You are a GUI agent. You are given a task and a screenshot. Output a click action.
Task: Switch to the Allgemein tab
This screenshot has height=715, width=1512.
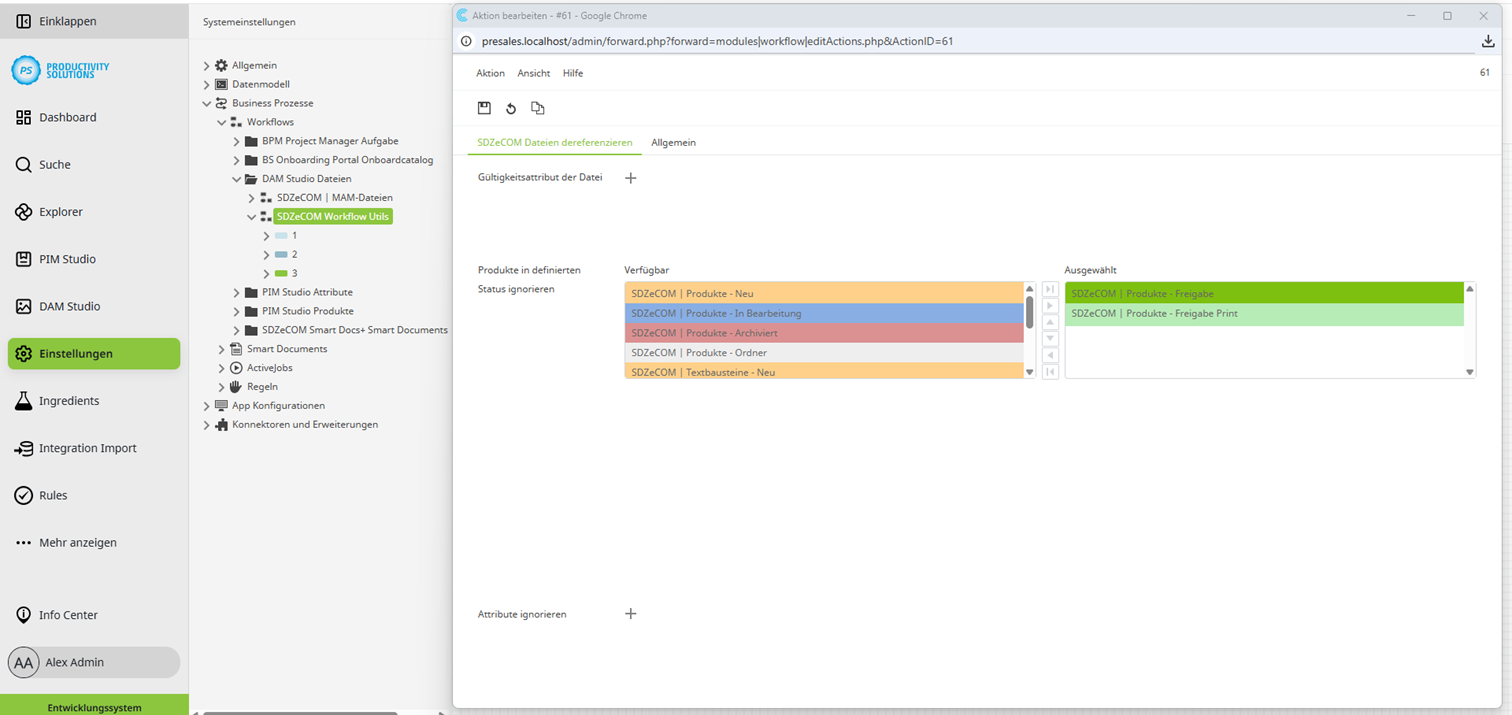[x=673, y=142]
